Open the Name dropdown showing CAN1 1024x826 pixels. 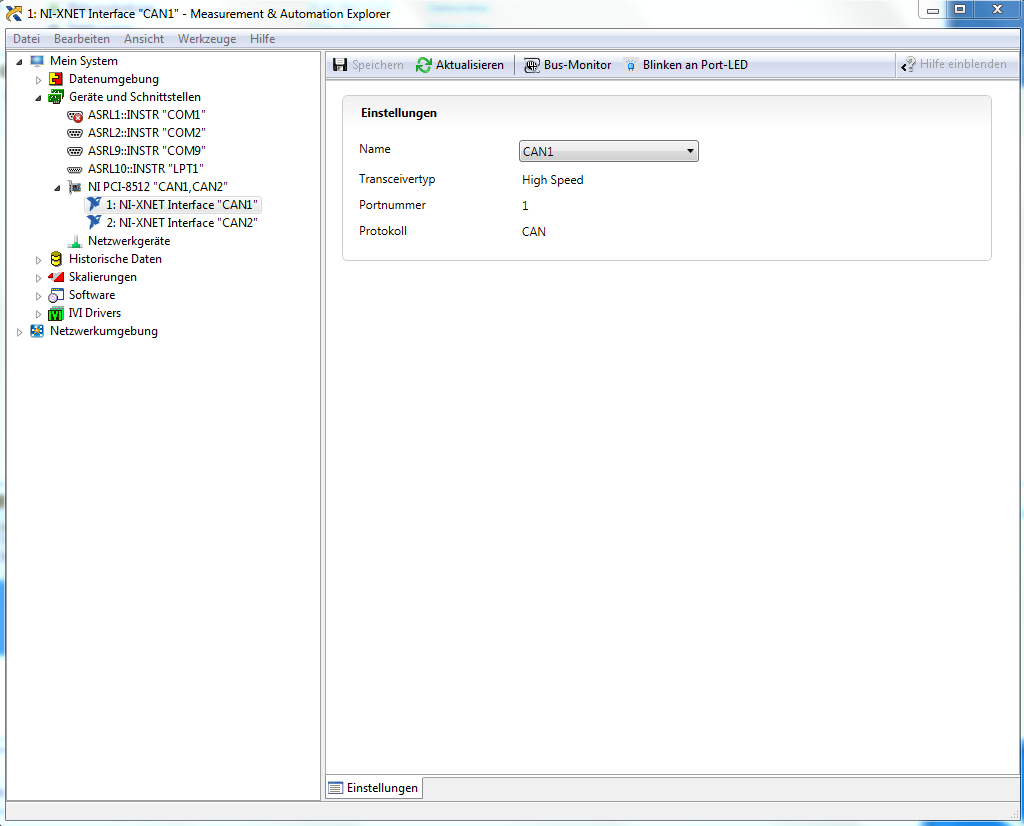609,151
